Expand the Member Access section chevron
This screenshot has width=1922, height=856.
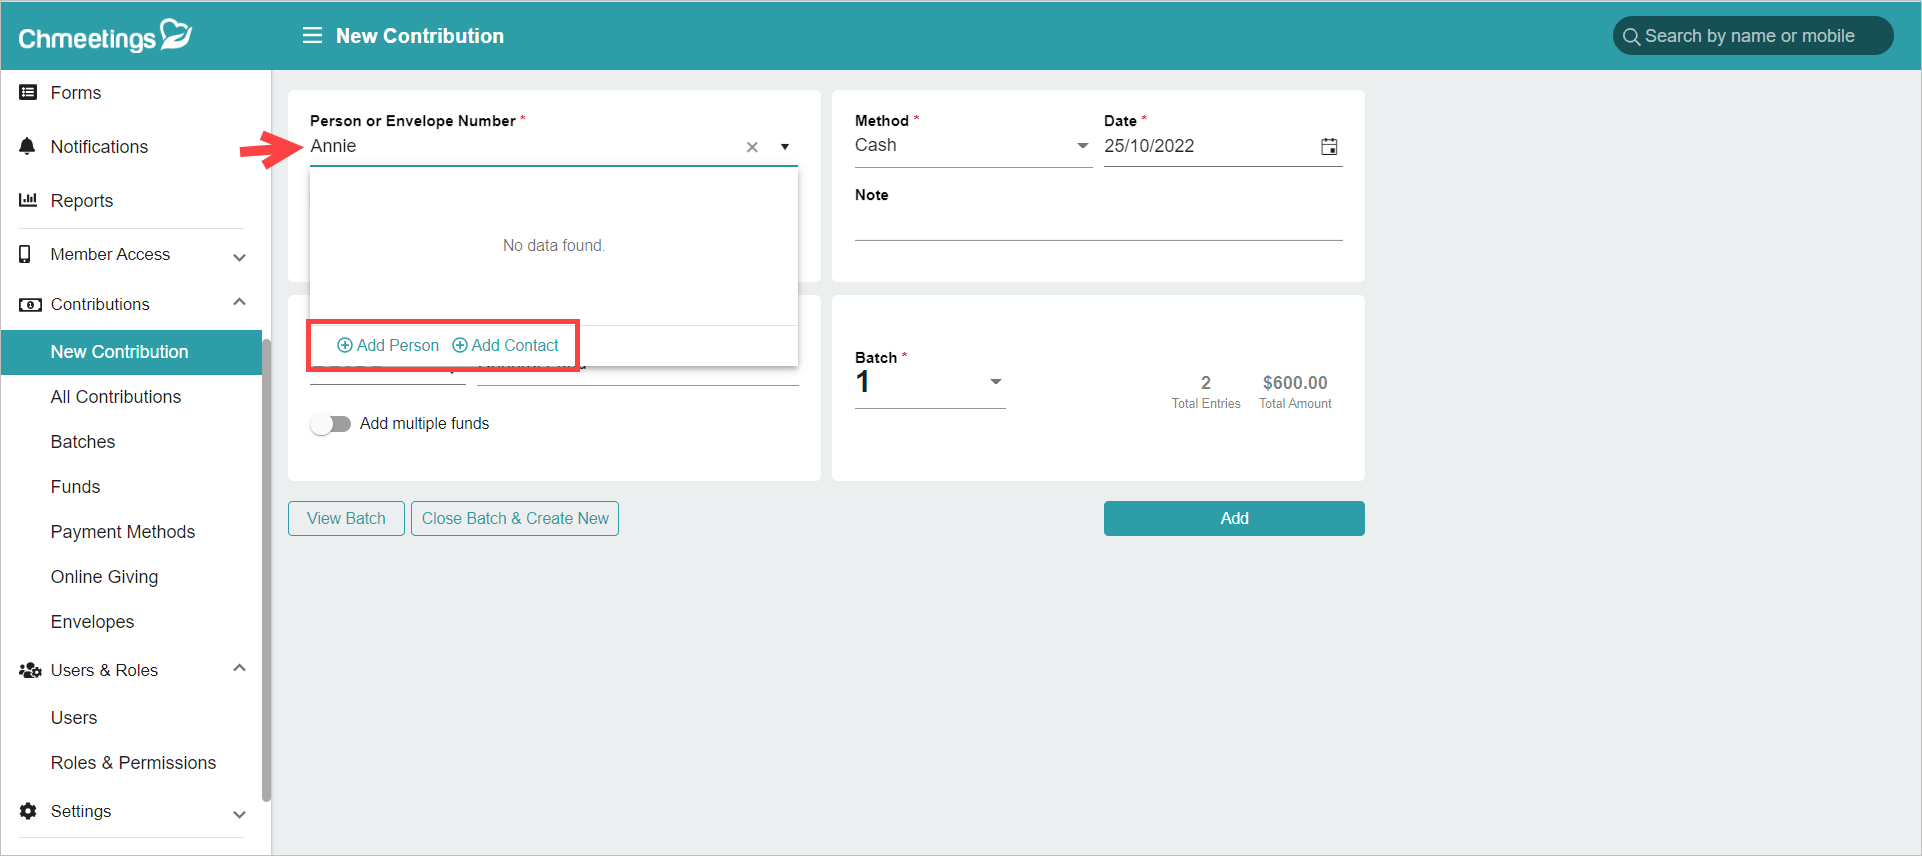(x=239, y=257)
